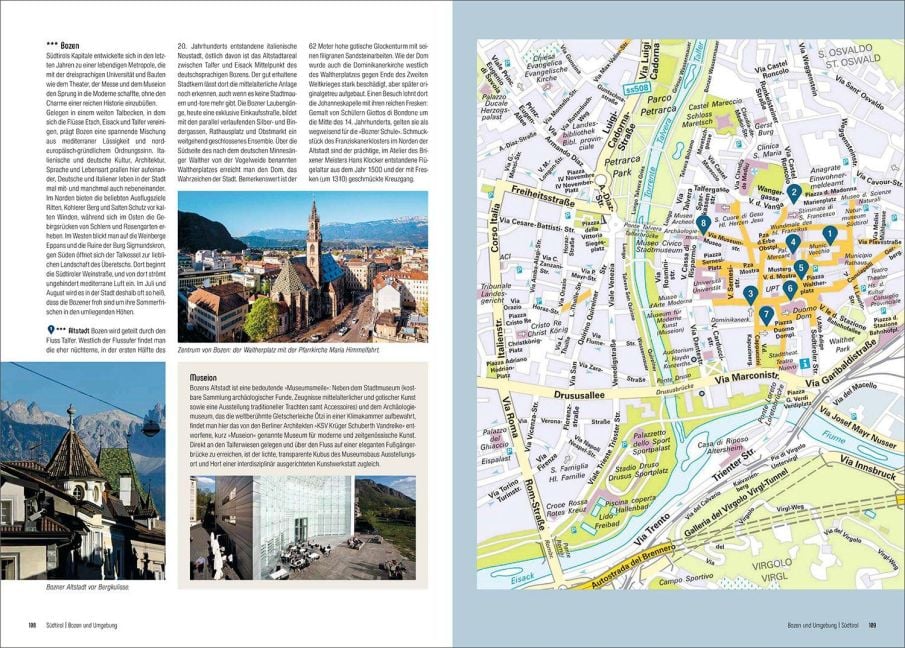Select the parking icon by the Sportpalast
905x648 pixels.
tap(625, 444)
